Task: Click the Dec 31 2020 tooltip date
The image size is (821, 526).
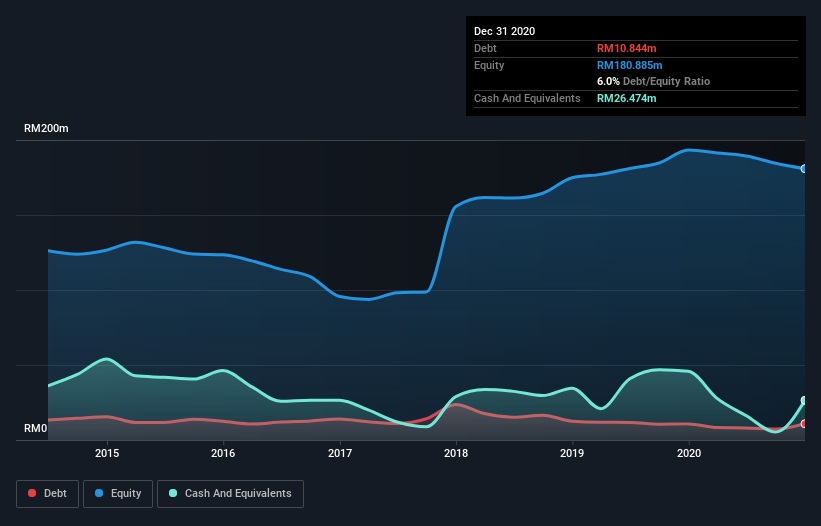Action: [504, 31]
